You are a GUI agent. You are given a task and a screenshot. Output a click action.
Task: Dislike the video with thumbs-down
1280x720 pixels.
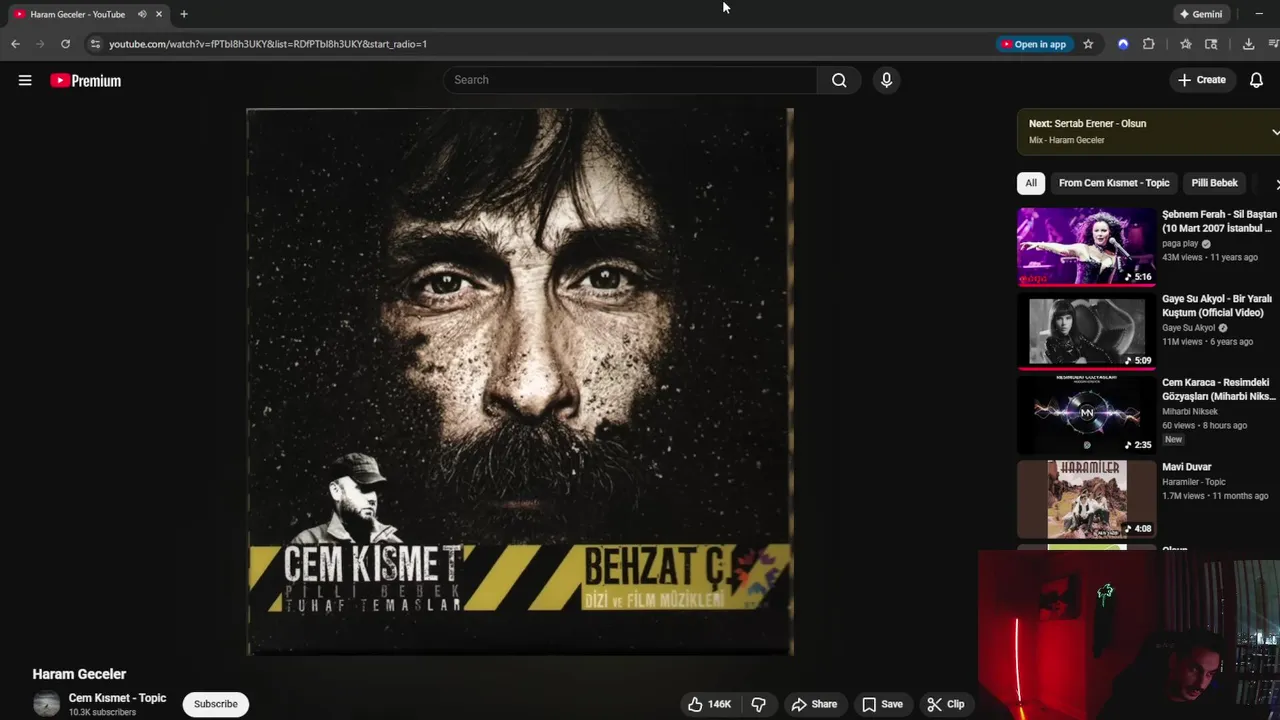(758, 704)
